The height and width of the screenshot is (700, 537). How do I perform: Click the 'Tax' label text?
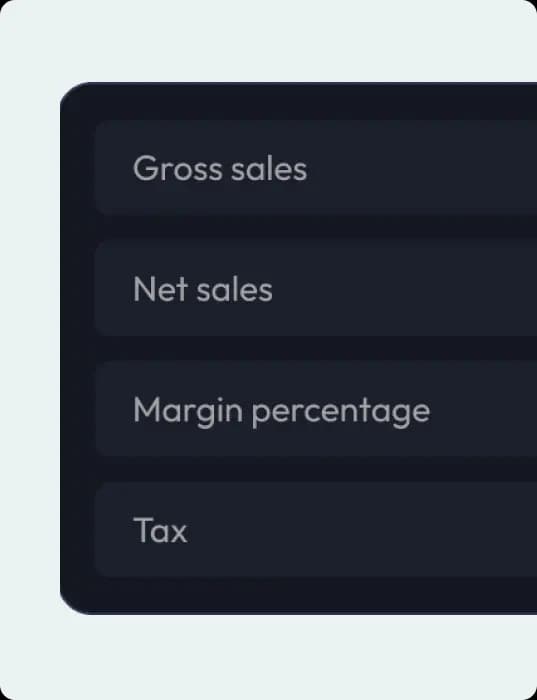click(x=160, y=530)
